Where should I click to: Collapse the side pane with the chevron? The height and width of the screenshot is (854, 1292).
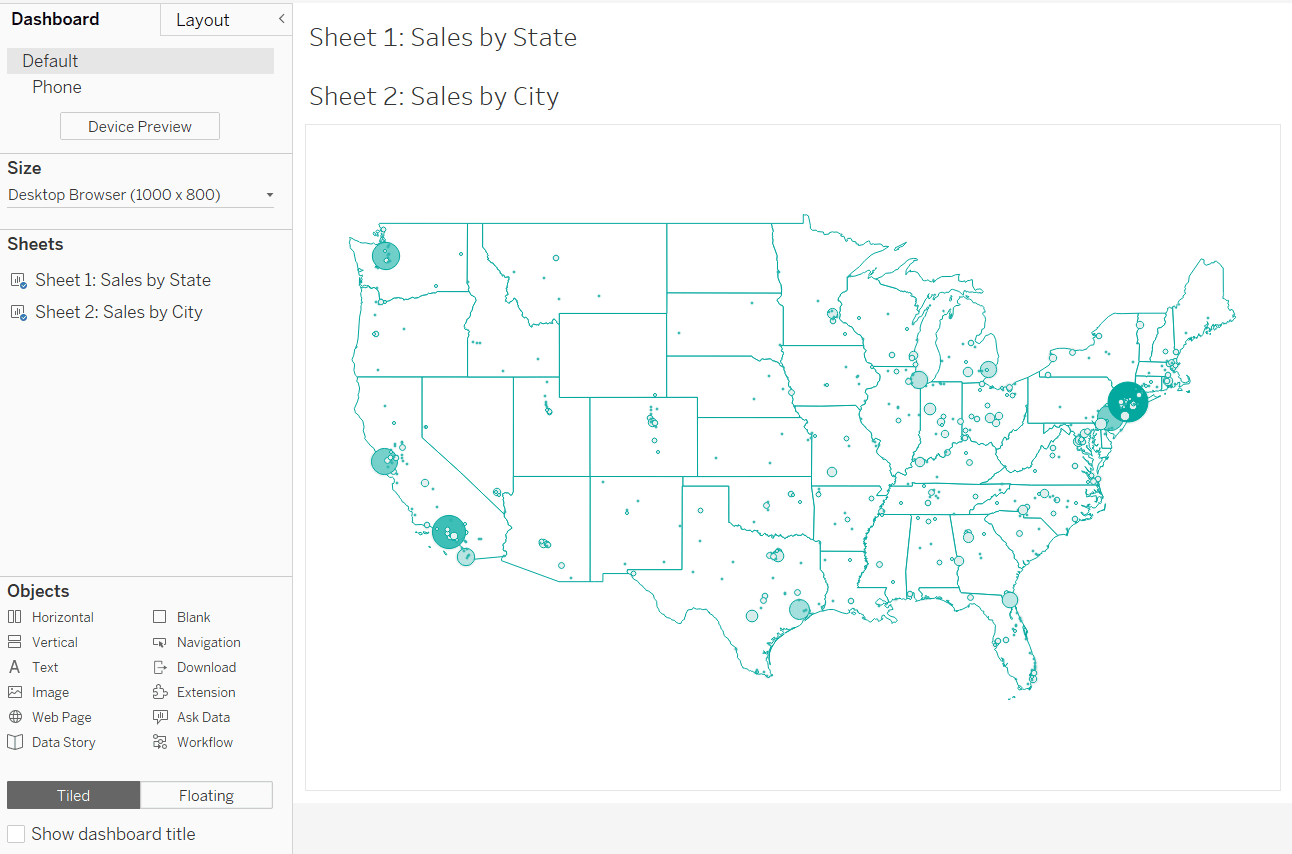(x=282, y=19)
